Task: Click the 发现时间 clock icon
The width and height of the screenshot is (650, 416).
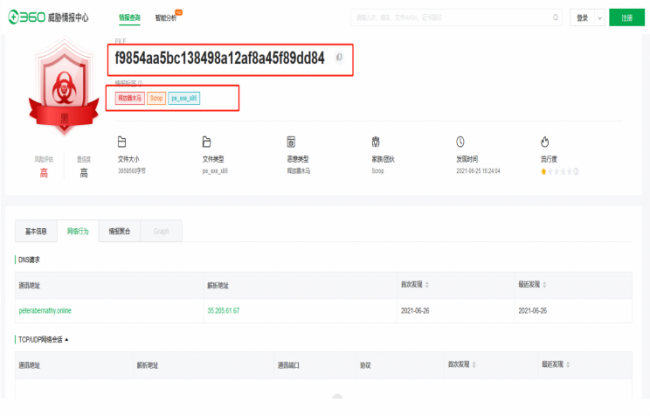Action: tap(460, 142)
